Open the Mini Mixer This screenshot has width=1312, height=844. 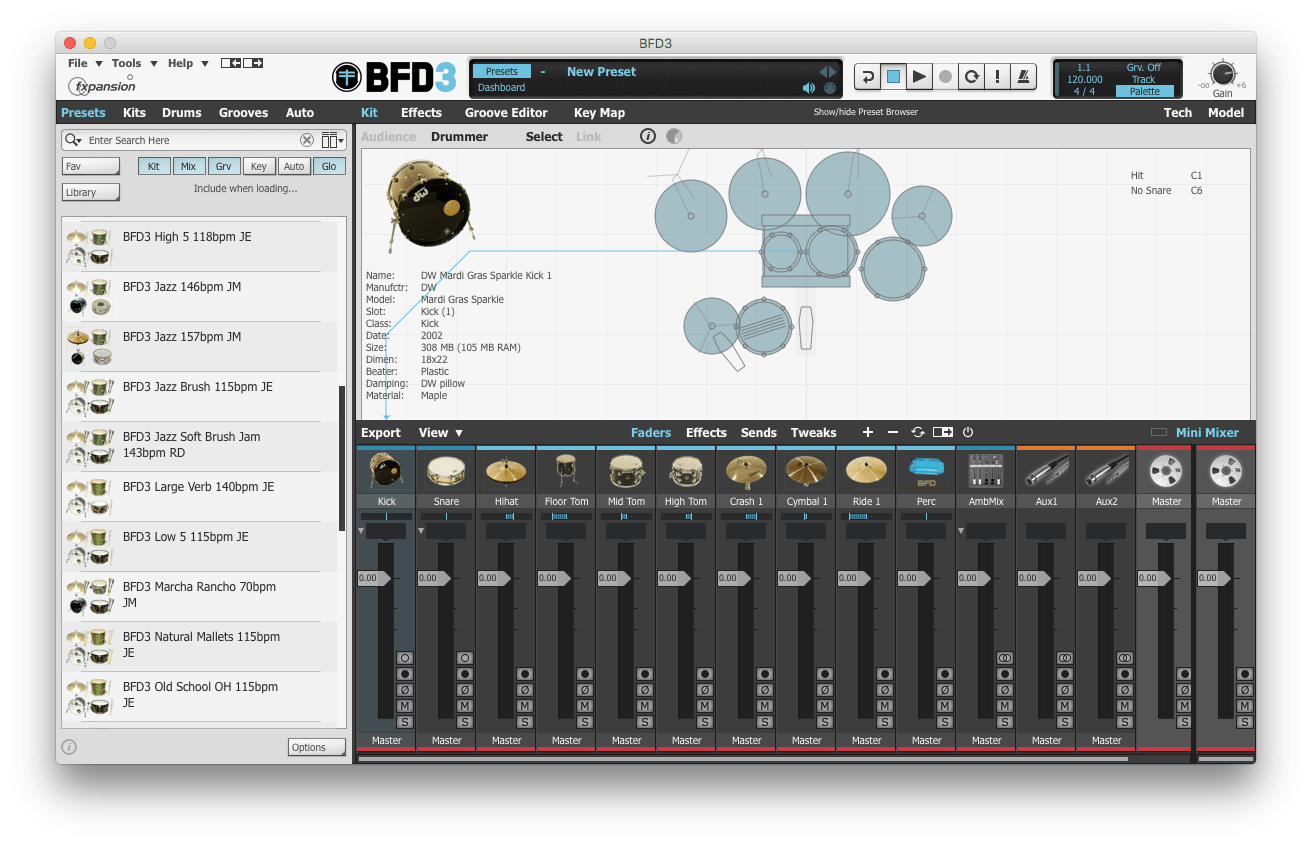point(1207,433)
